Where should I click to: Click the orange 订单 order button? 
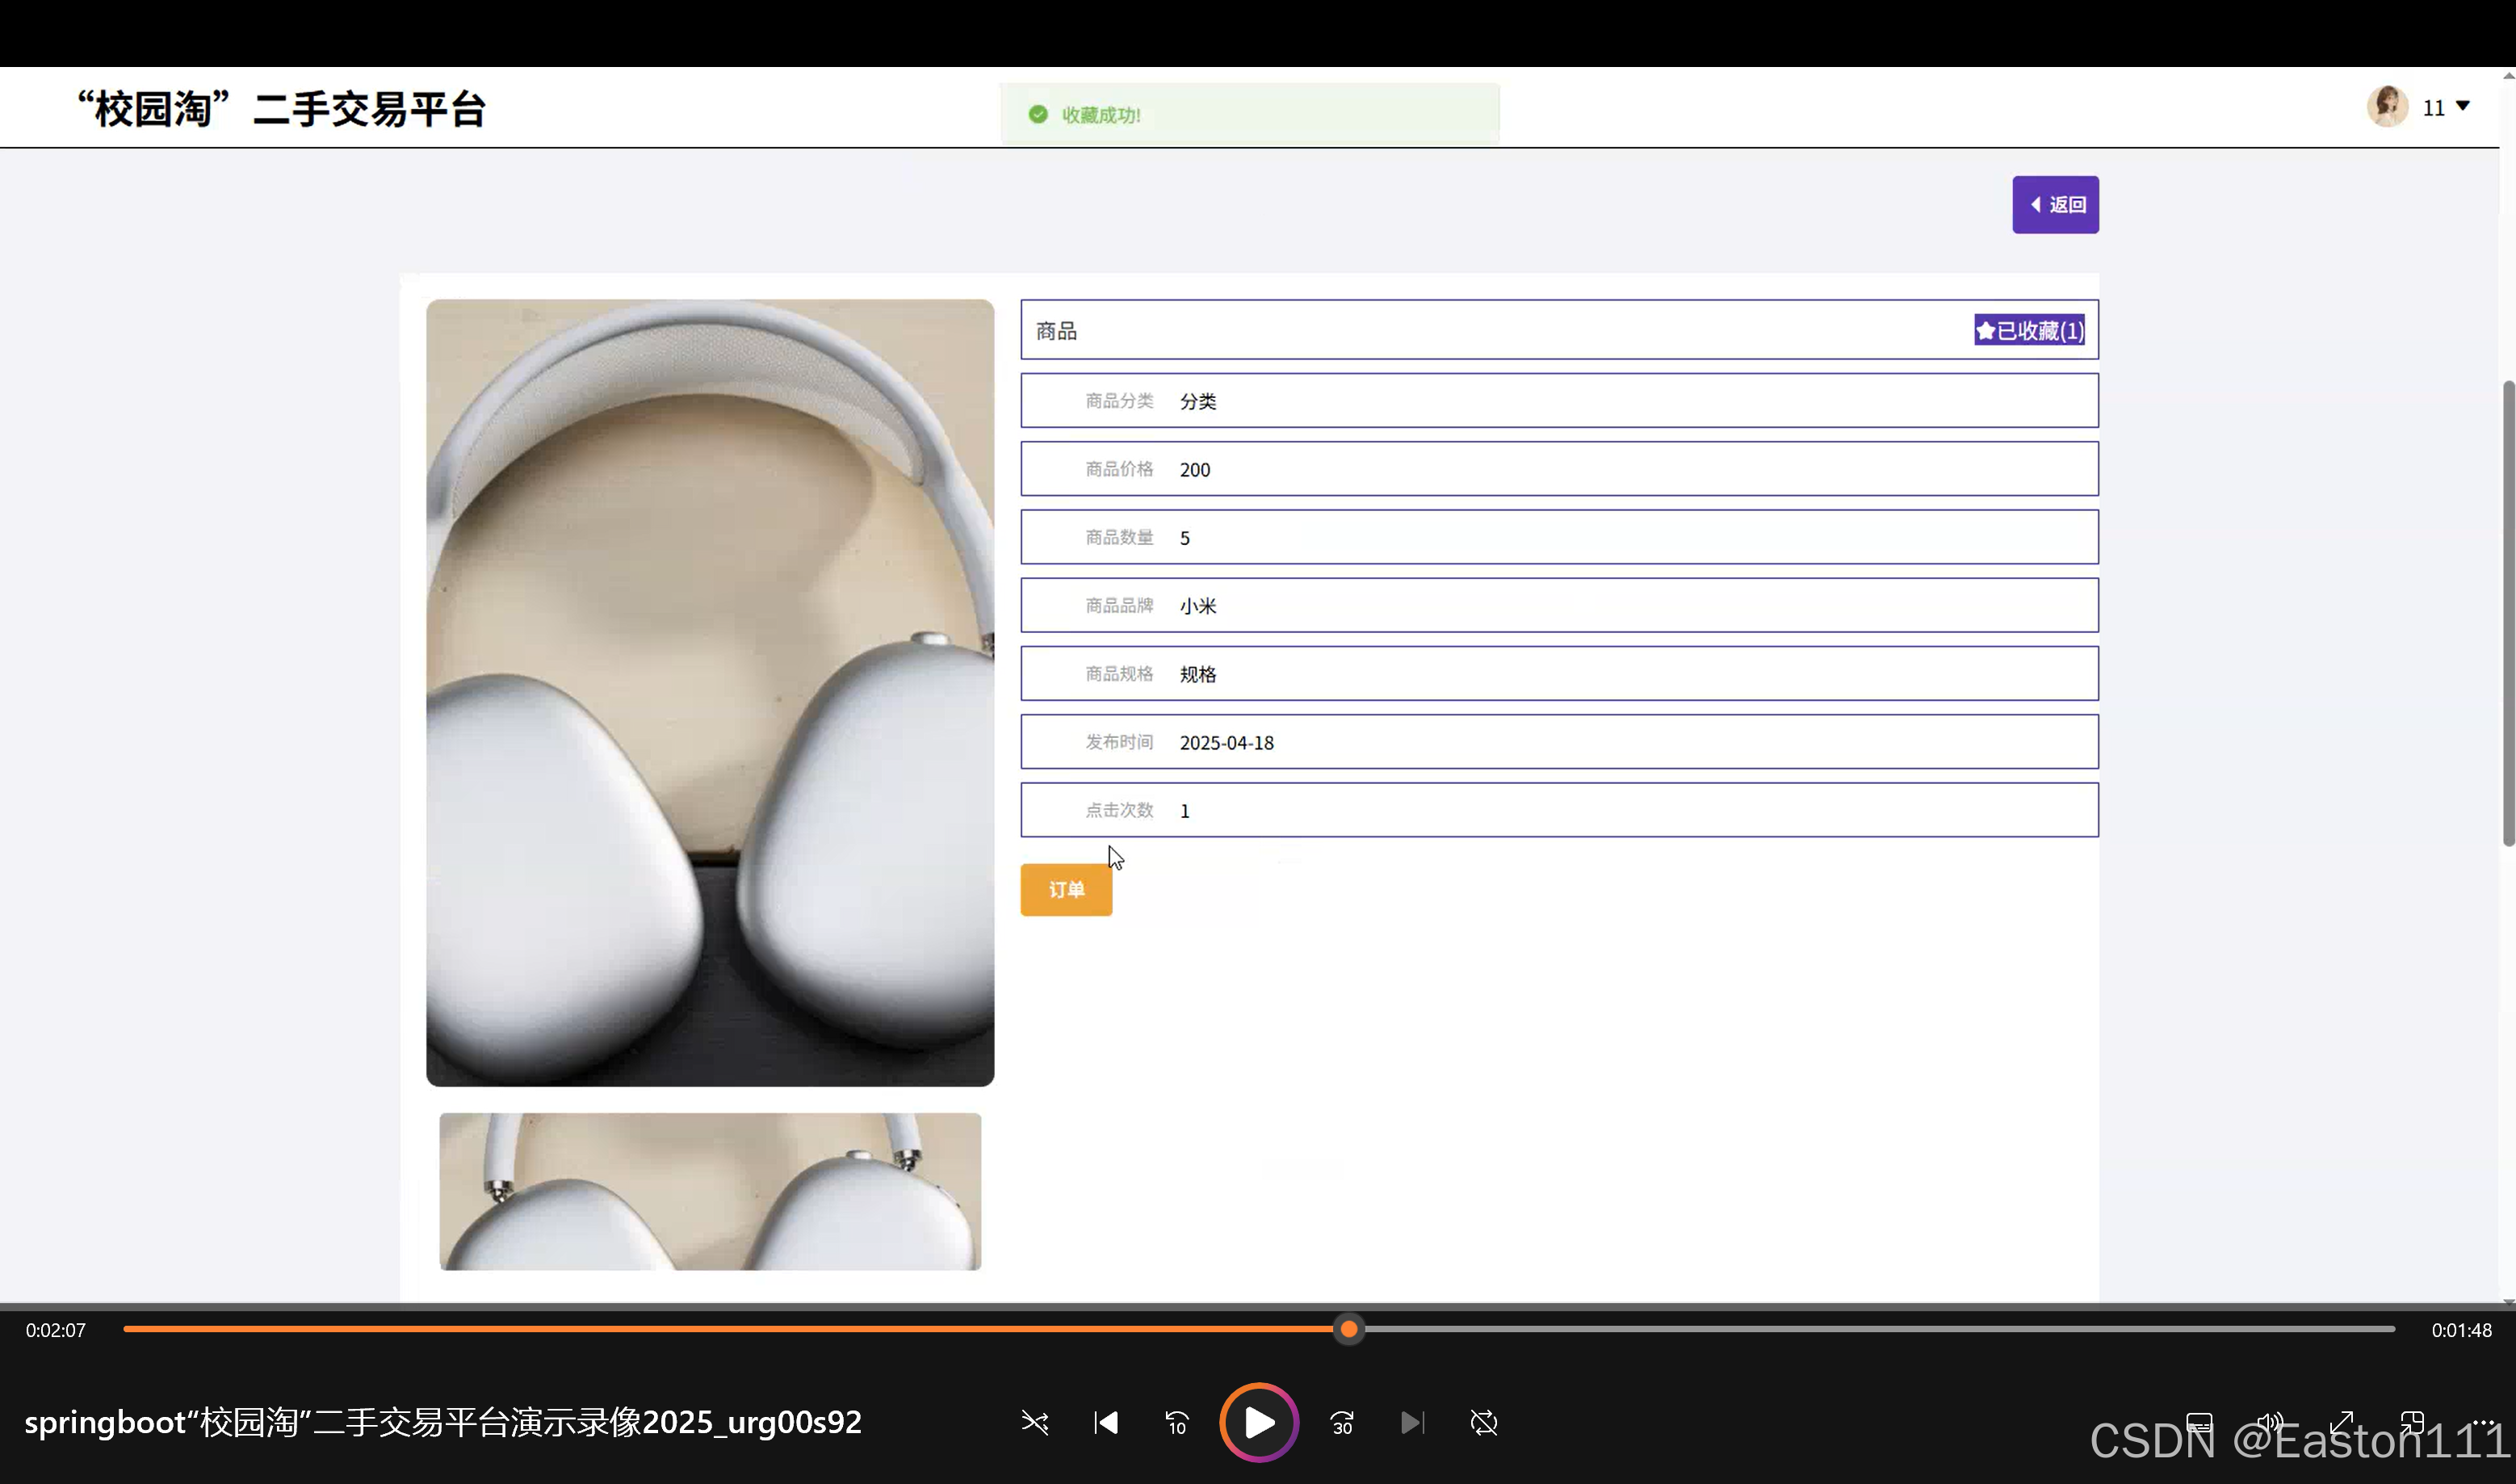click(1066, 889)
